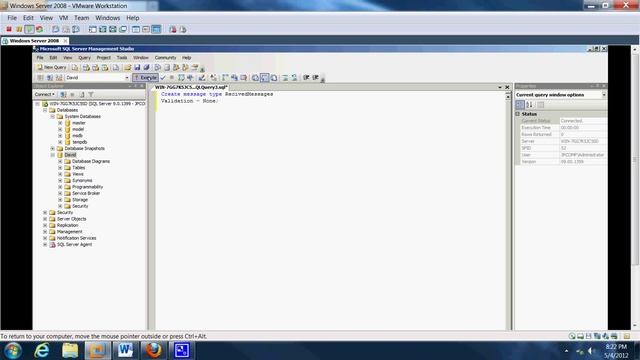Select Notification Services folder
Screen dimensions: 640x360
tap(76, 238)
